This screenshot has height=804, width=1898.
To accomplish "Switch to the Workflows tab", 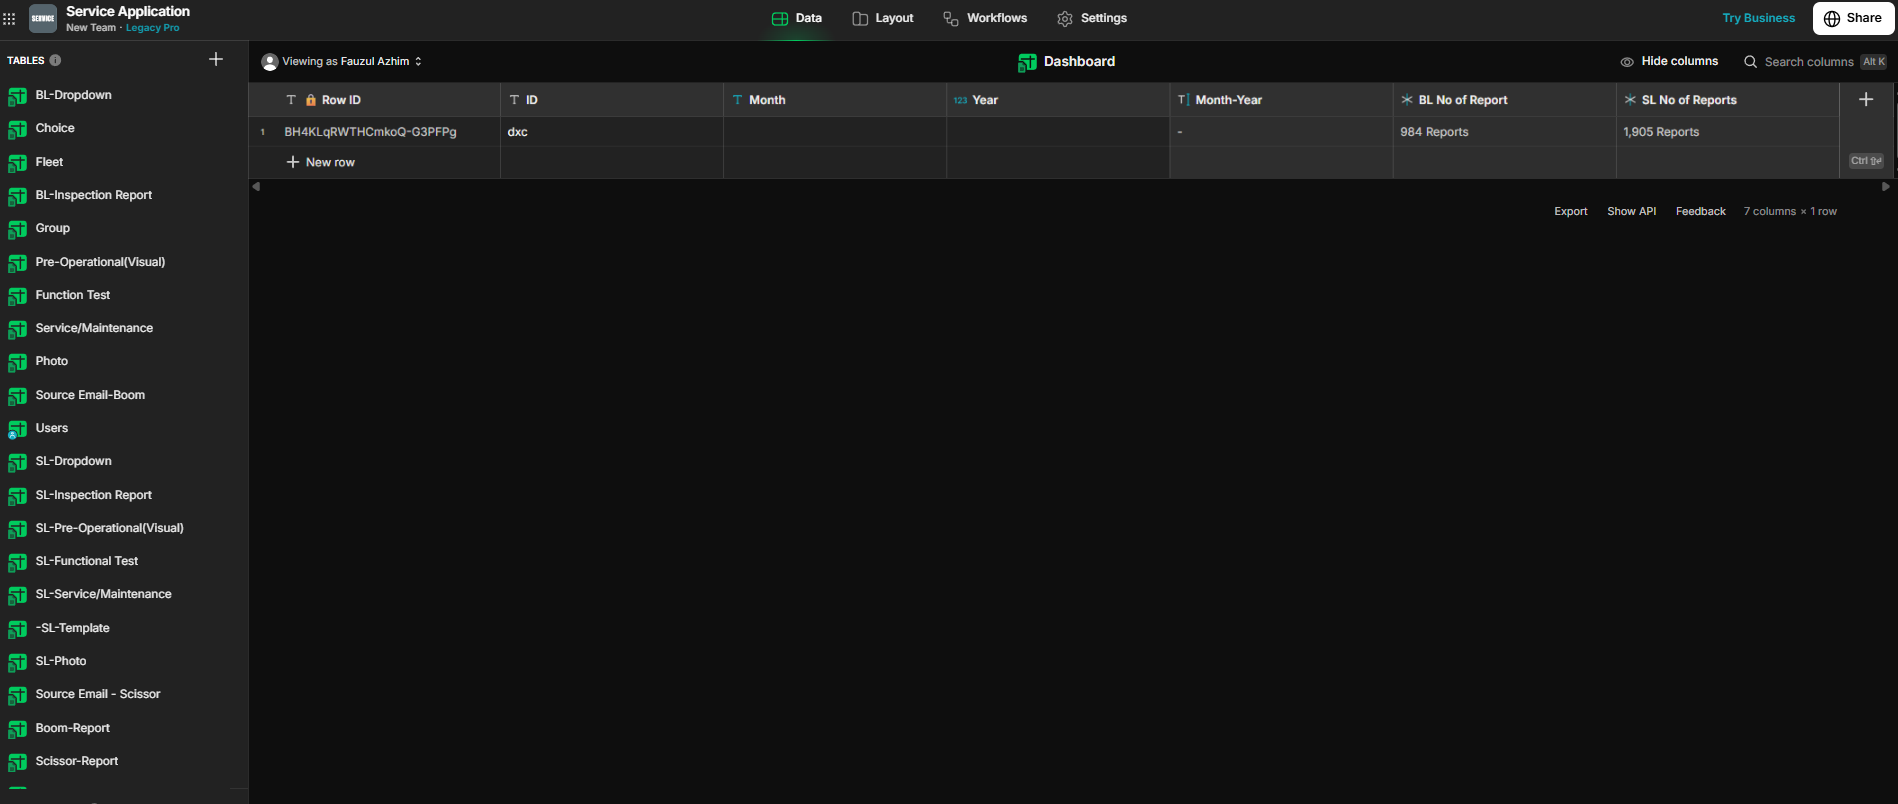I will pyautogui.click(x=985, y=19).
